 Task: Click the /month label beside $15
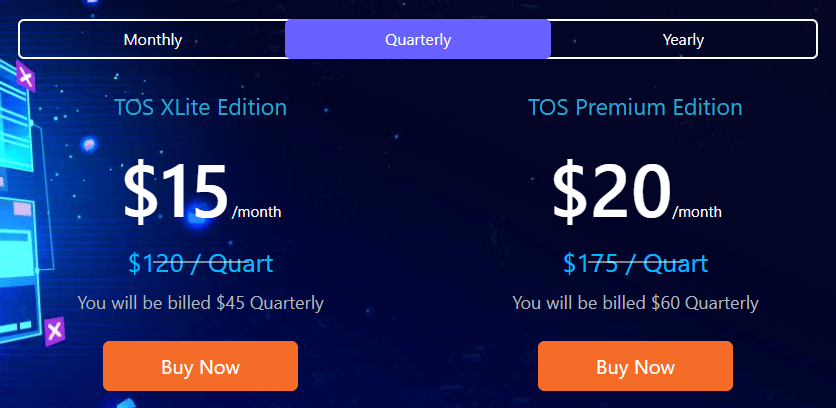(x=256, y=212)
